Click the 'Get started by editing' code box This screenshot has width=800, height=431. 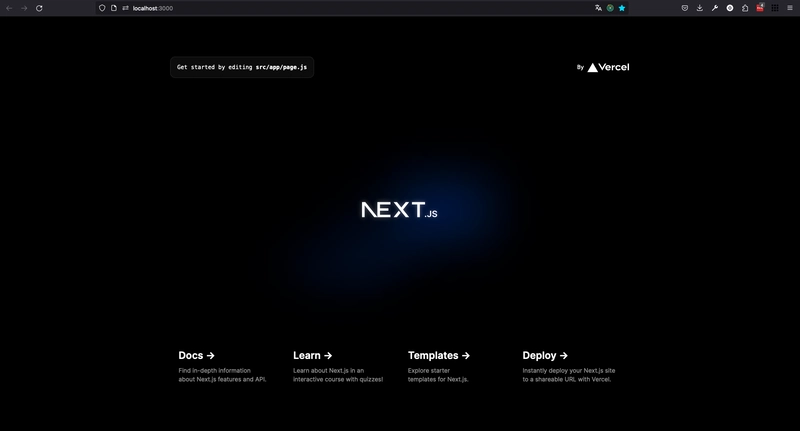[242, 67]
